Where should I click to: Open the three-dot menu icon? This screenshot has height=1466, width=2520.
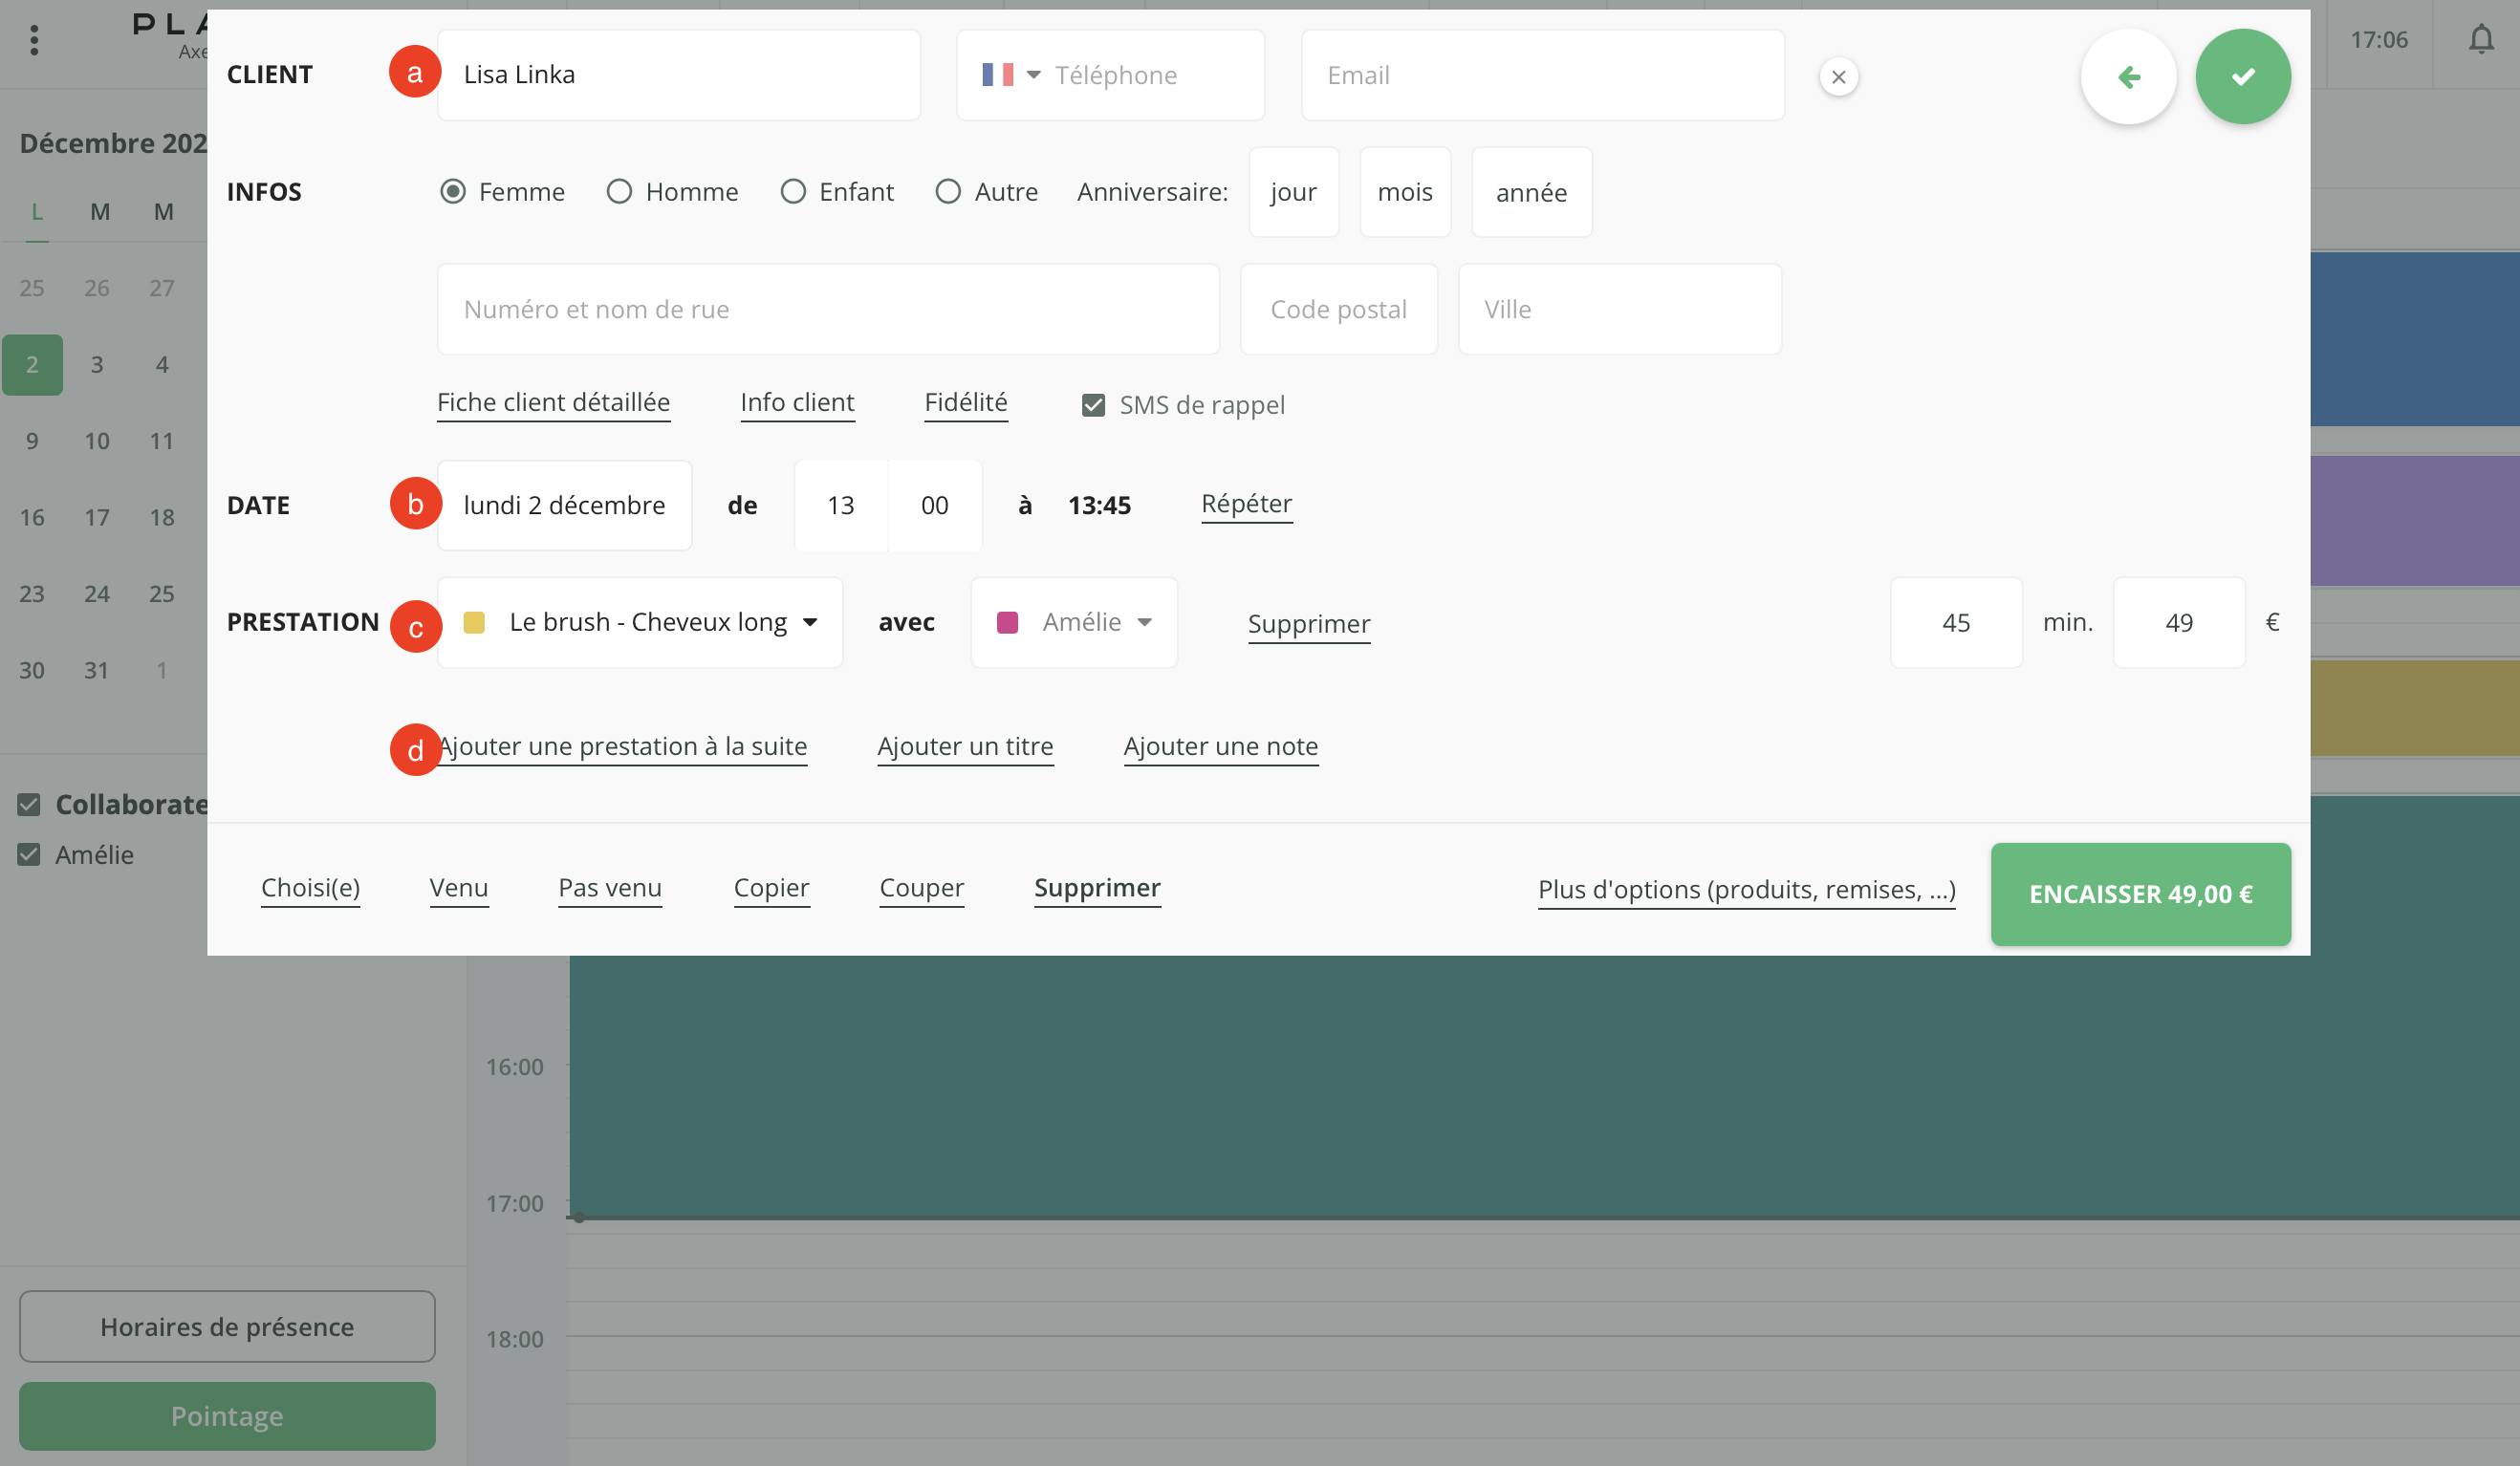[x=34, y=40]
